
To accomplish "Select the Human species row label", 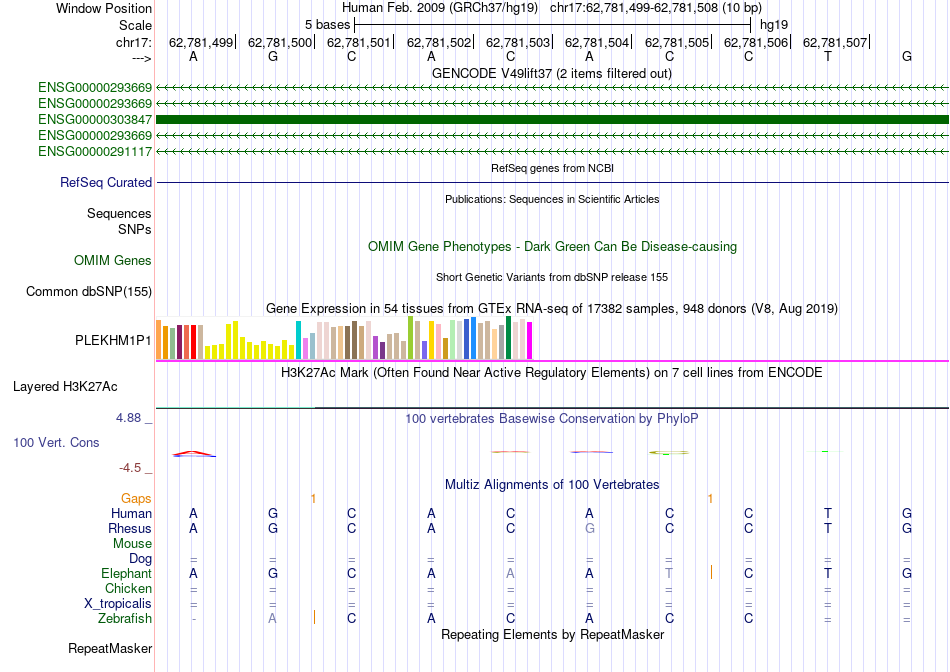I will click(x=131, y=513).
